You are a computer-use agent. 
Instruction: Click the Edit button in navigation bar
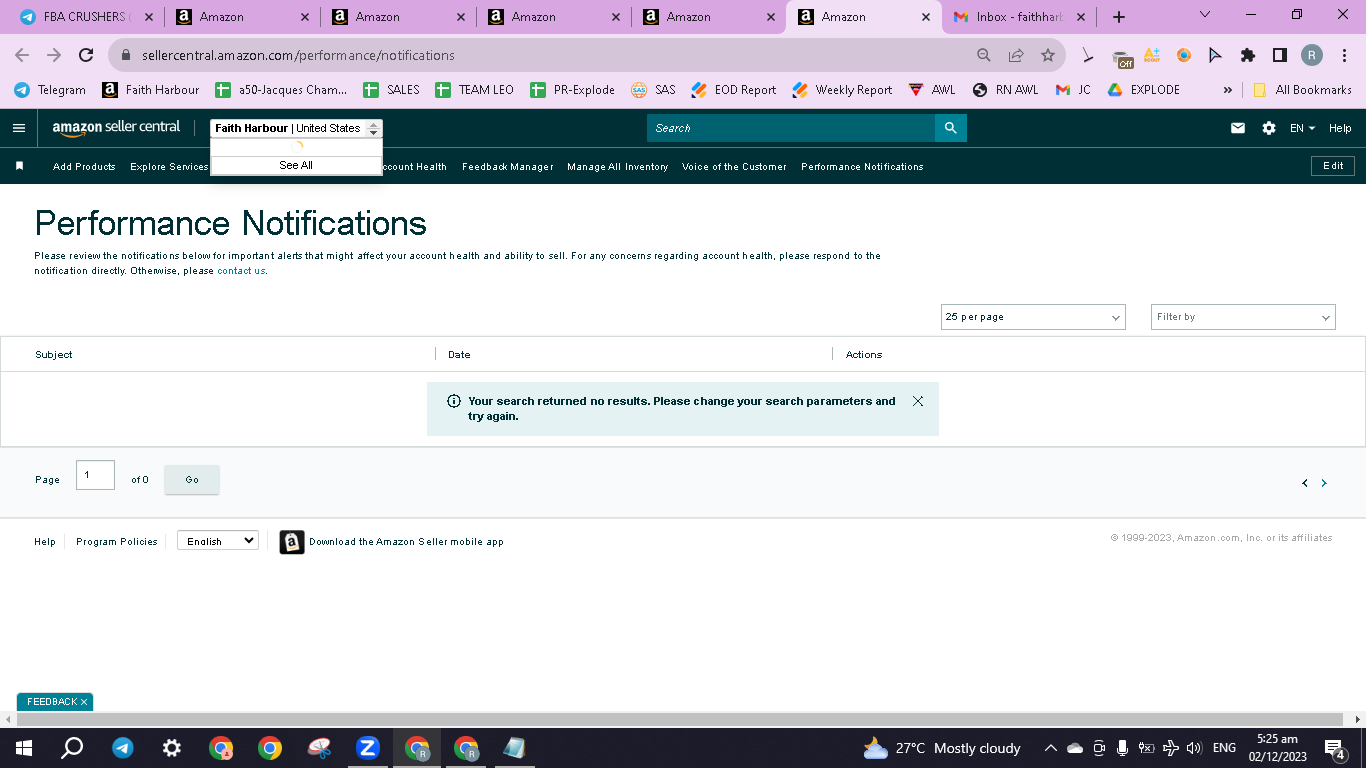pos(1333,166)
